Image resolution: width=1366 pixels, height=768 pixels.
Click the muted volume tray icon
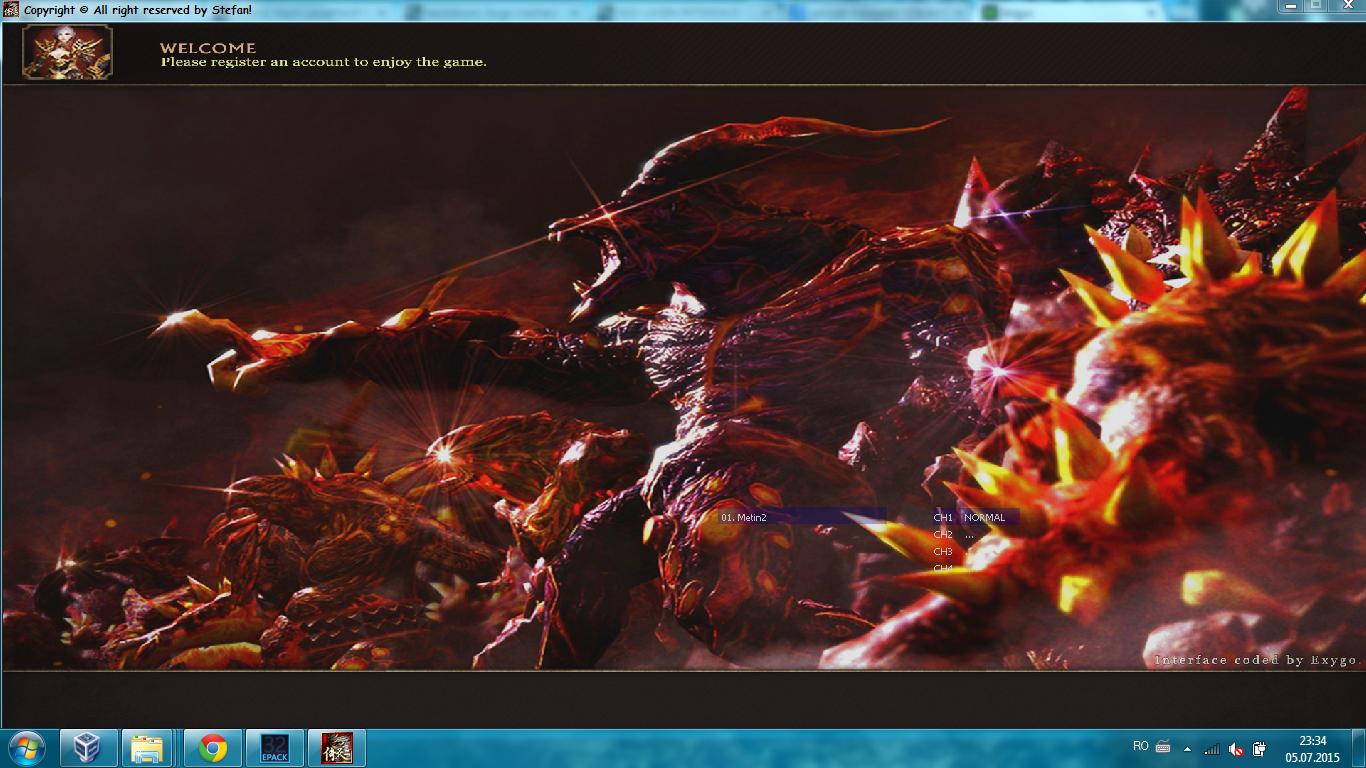[x=1236, y=748]
